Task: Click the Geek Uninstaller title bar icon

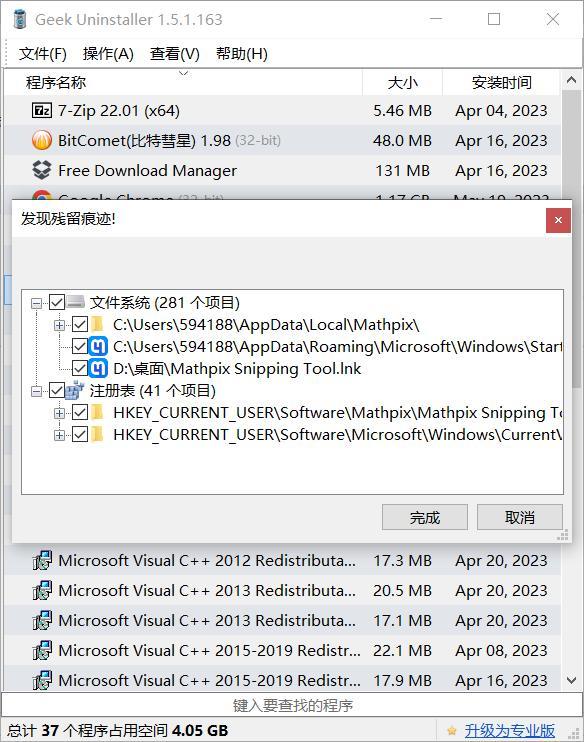Action: [20, 19]
